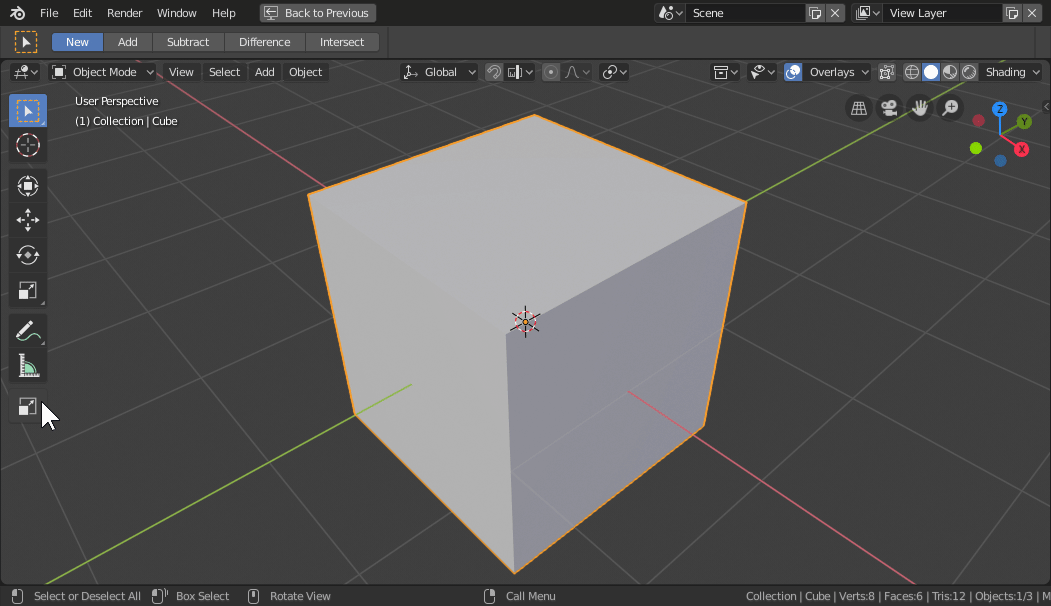
Task: Expand the Shading options dropdown
Action: tap(1012, 72)
